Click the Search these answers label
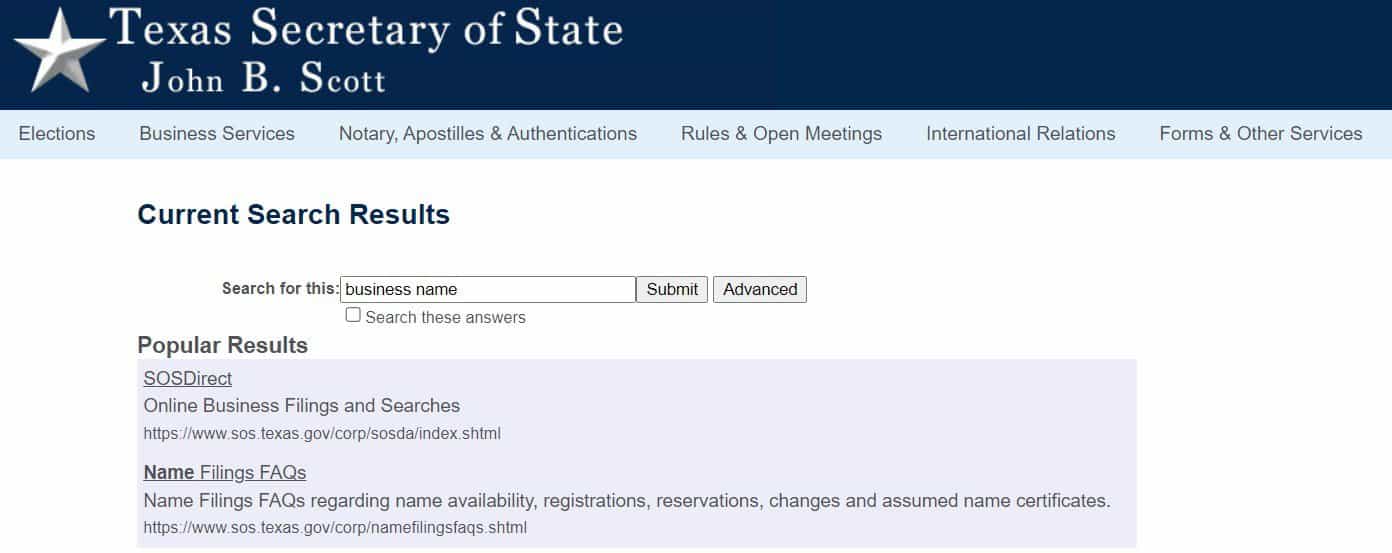 (x=445, y=317)
